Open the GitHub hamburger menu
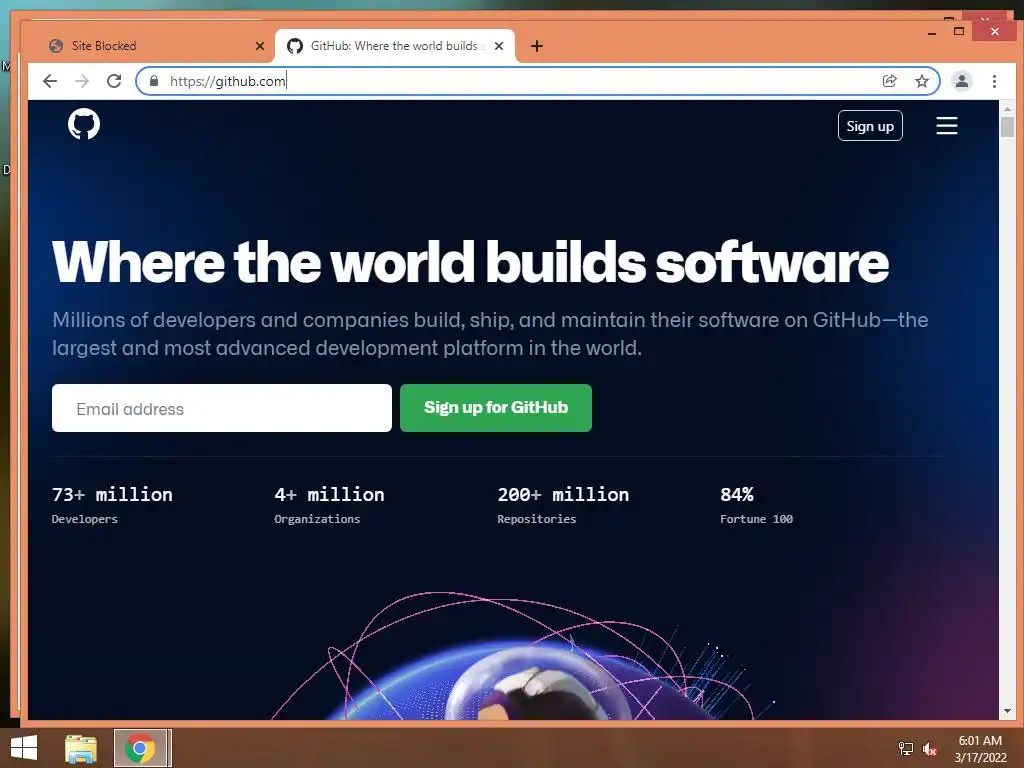This screenshot has width=1024, height=768. click(946, 125)
